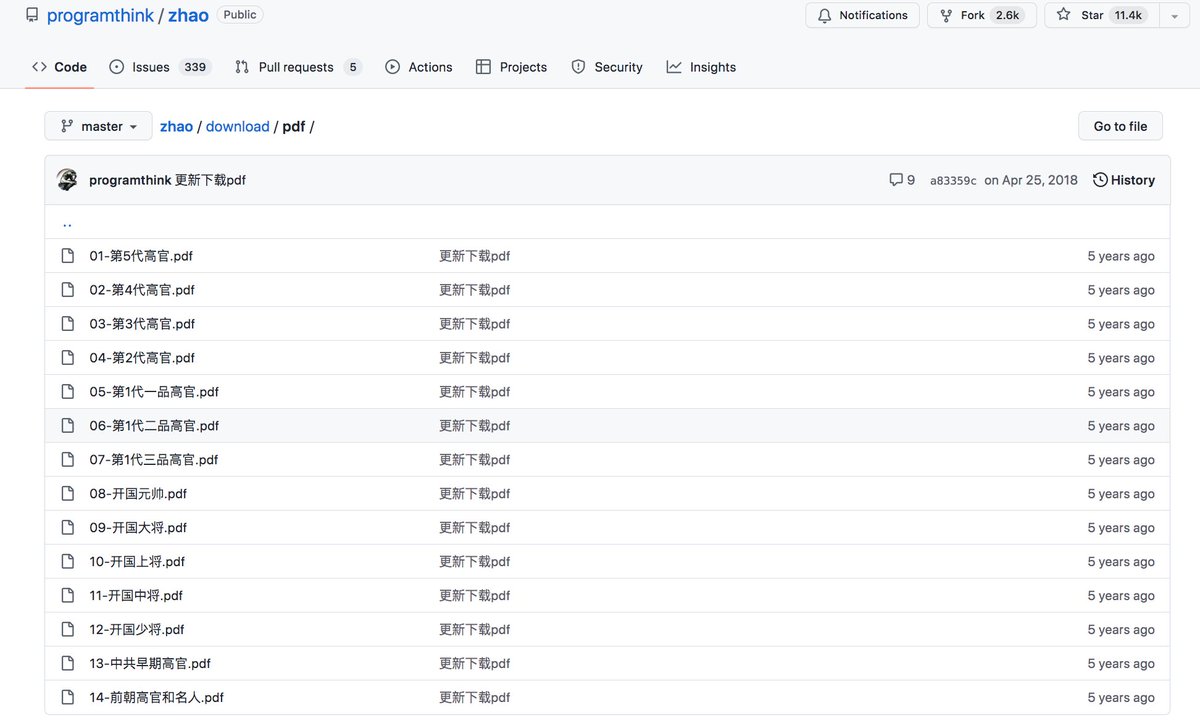The height and width of the screenshot is (723, 1200).
Task: Click the 'on Apr 25, 2018' commit date
Action: tap(1031, 180)
